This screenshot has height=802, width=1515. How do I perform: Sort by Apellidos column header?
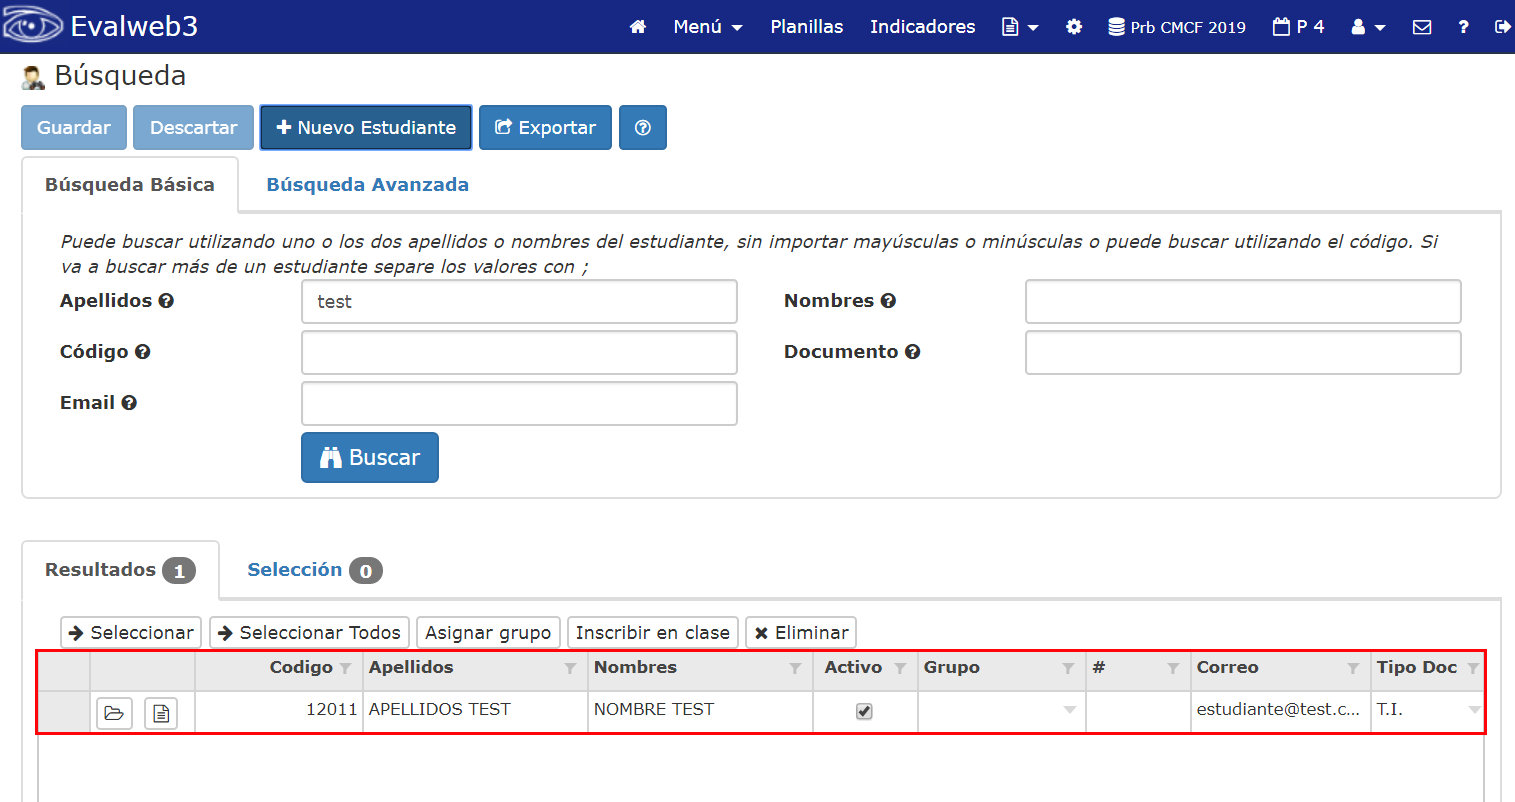tap(411, 667)
